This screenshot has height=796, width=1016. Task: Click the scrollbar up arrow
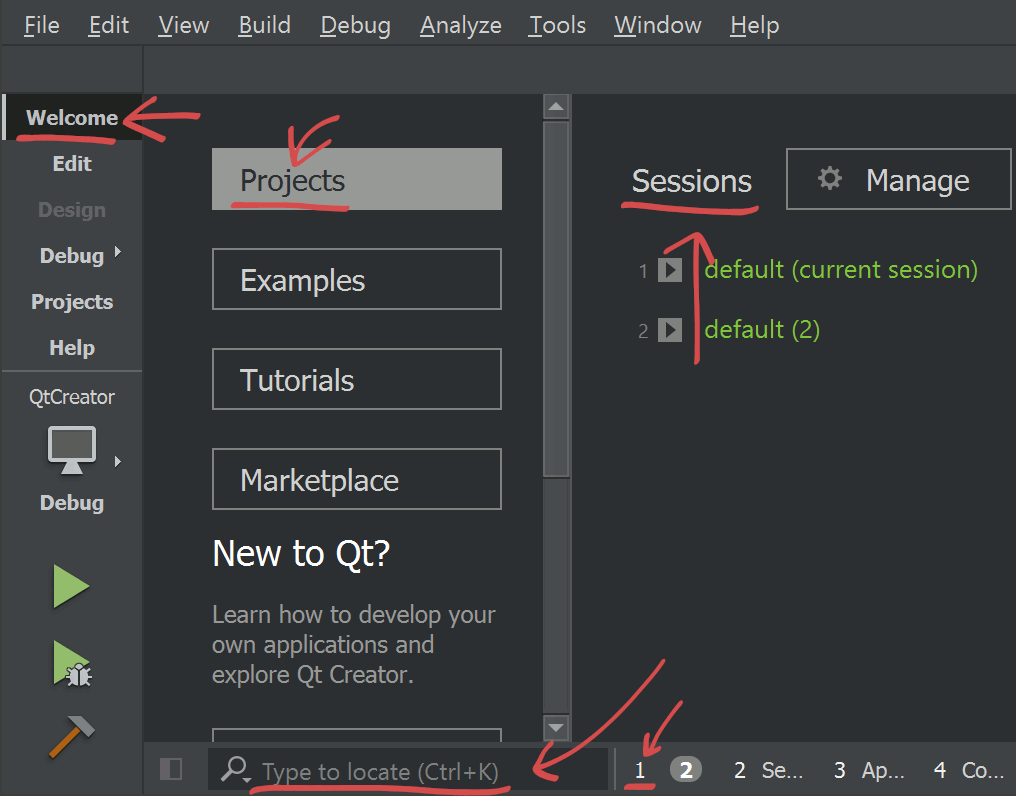point(556,106)
